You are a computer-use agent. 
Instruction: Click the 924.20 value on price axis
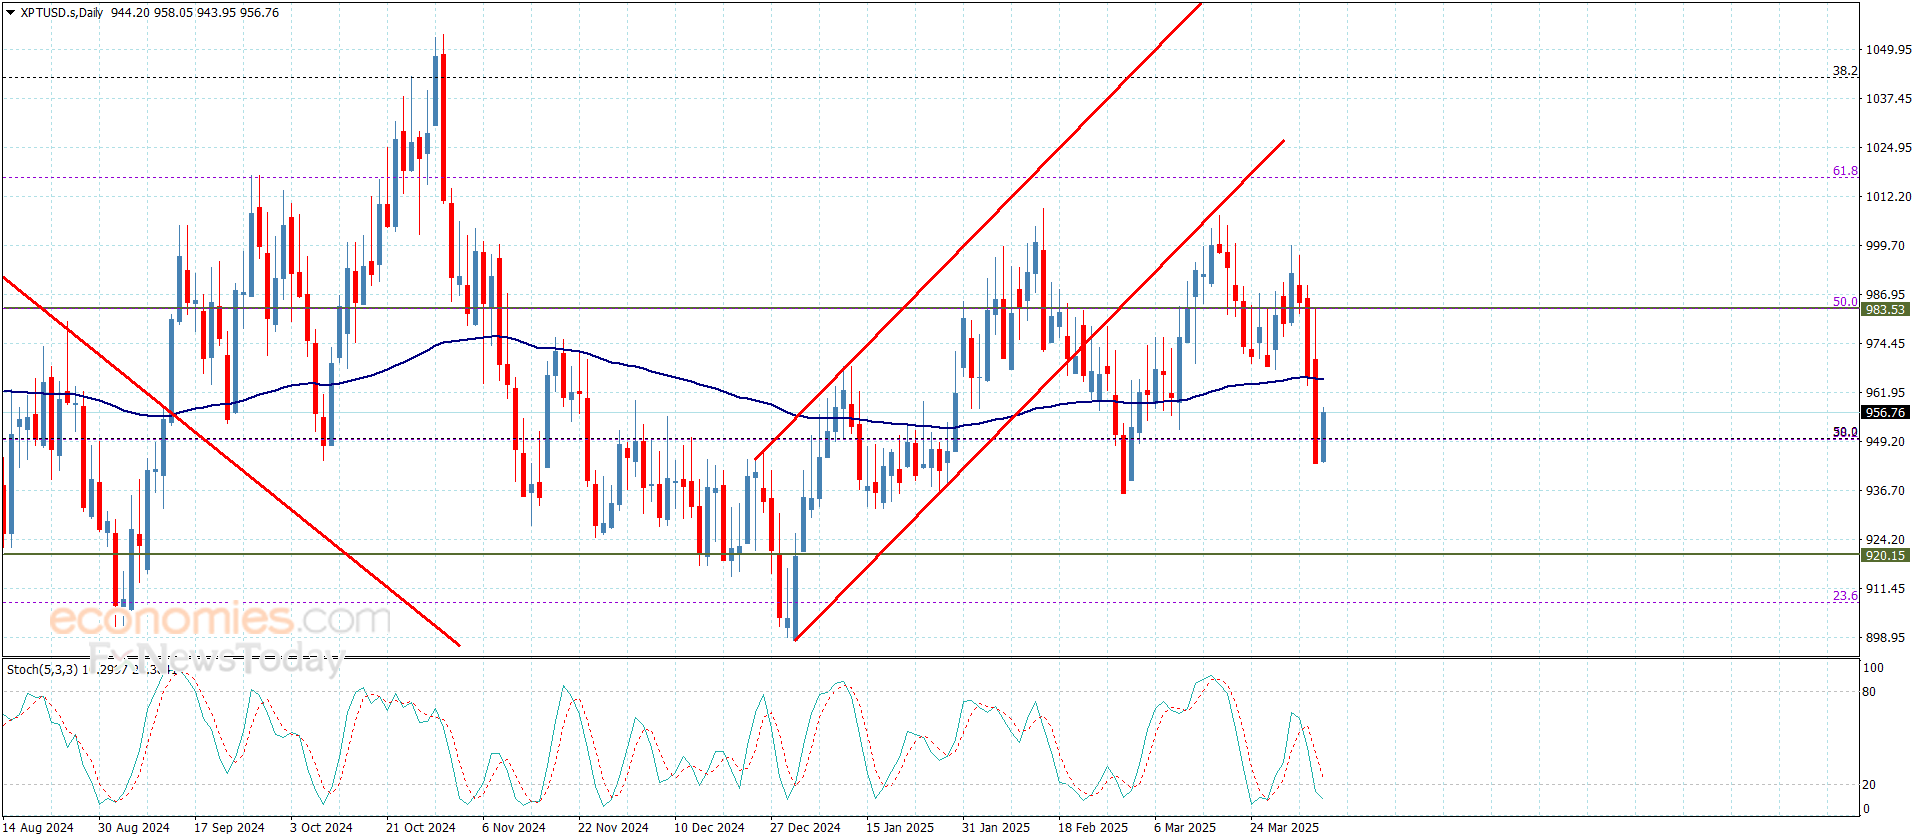click(1885, 540)
